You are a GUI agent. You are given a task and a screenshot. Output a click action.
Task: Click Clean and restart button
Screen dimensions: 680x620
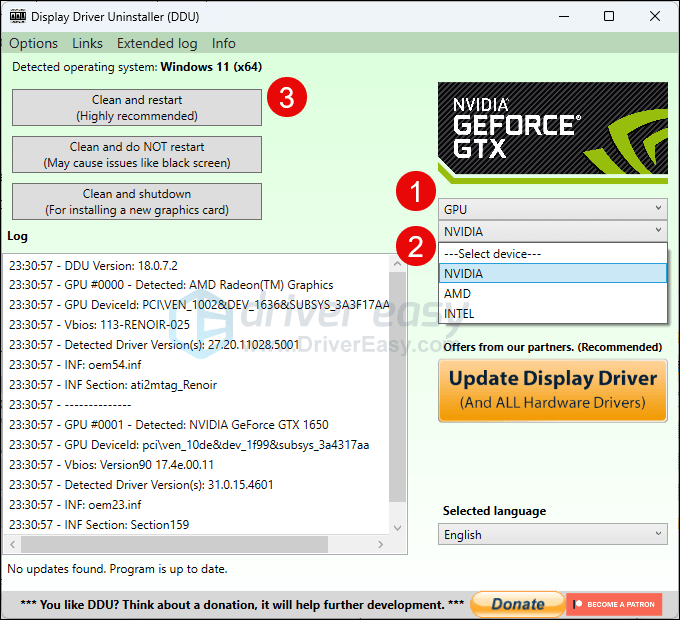coord(137,108)
